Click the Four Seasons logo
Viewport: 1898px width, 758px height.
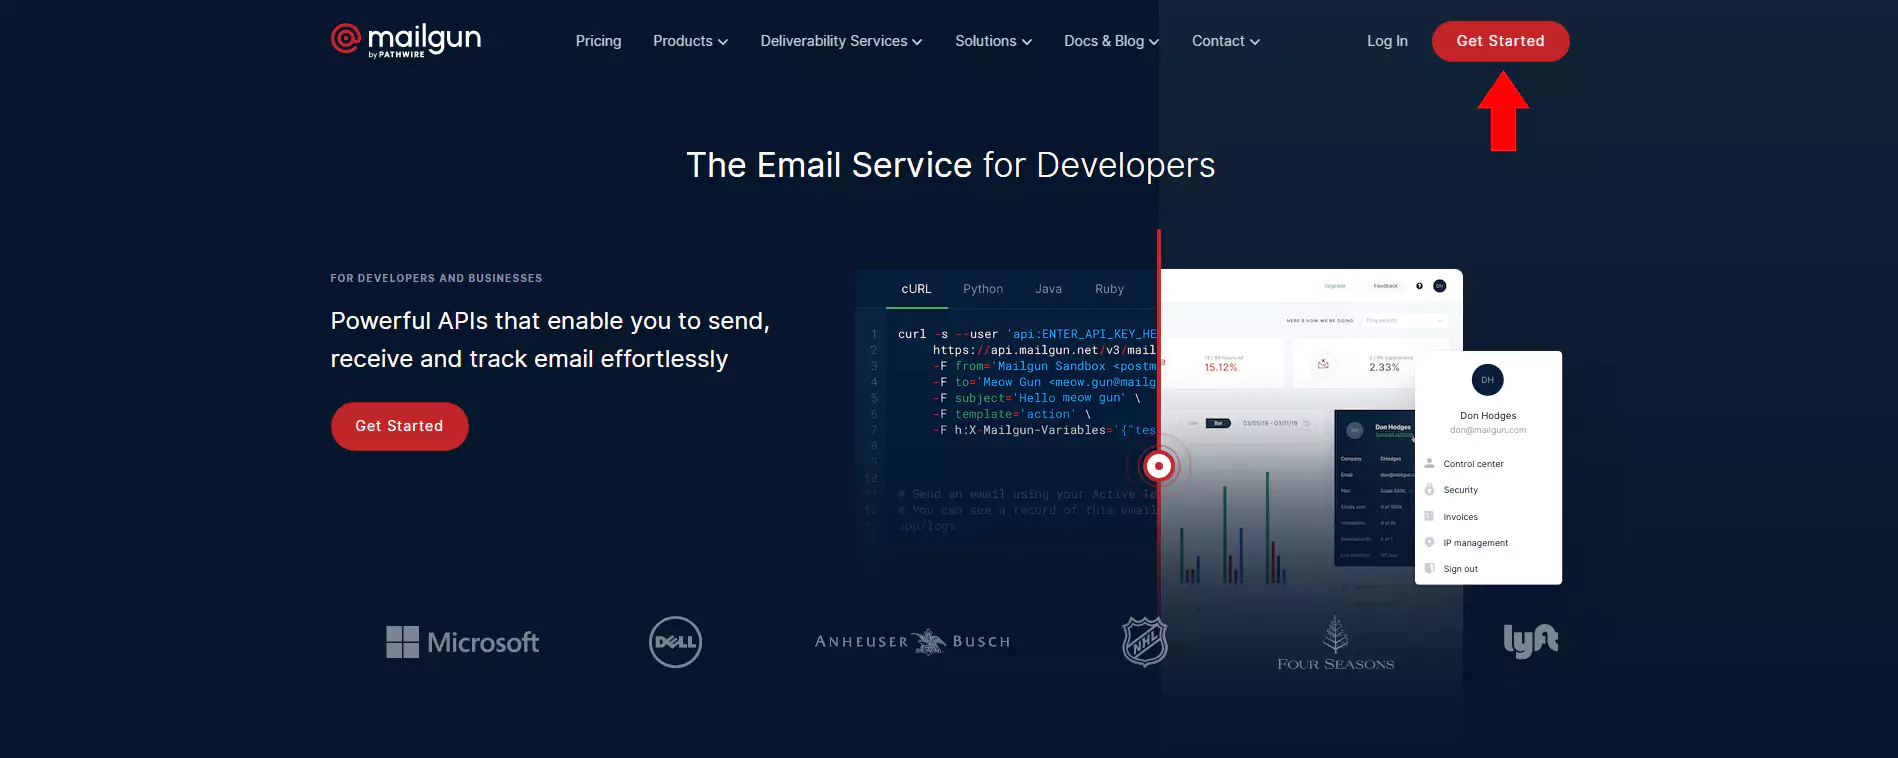click(x=1335, y=643)
